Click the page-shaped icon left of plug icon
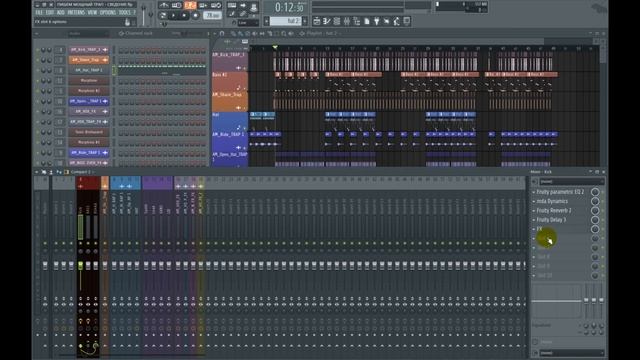This screenshot has height=360, width=640. click(x=367, y=21)
